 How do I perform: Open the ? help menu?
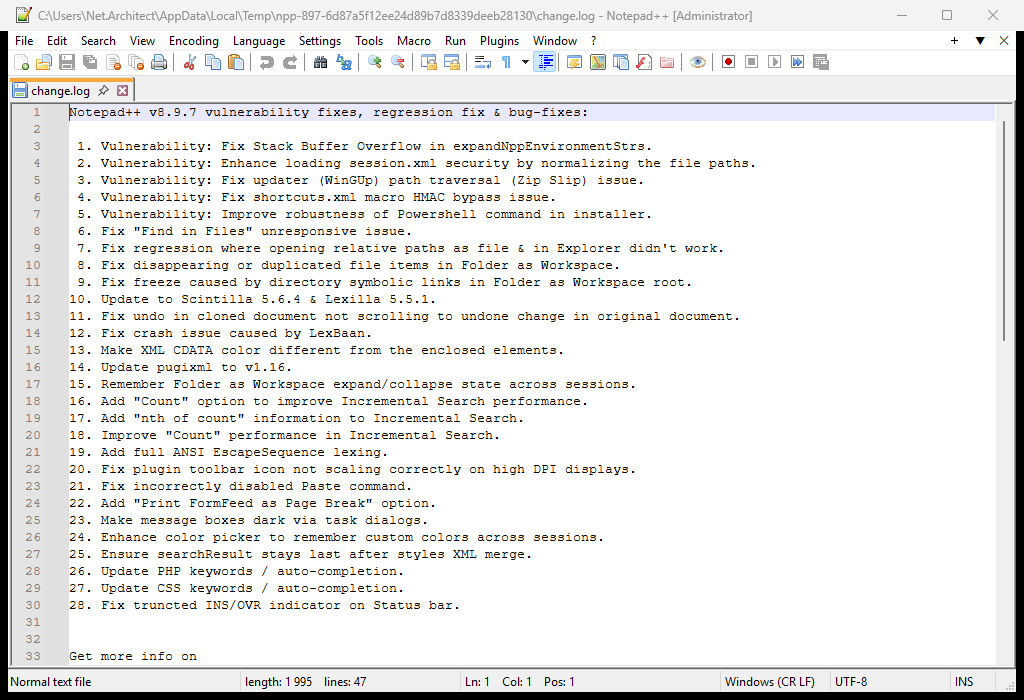[x=594, y=40]
